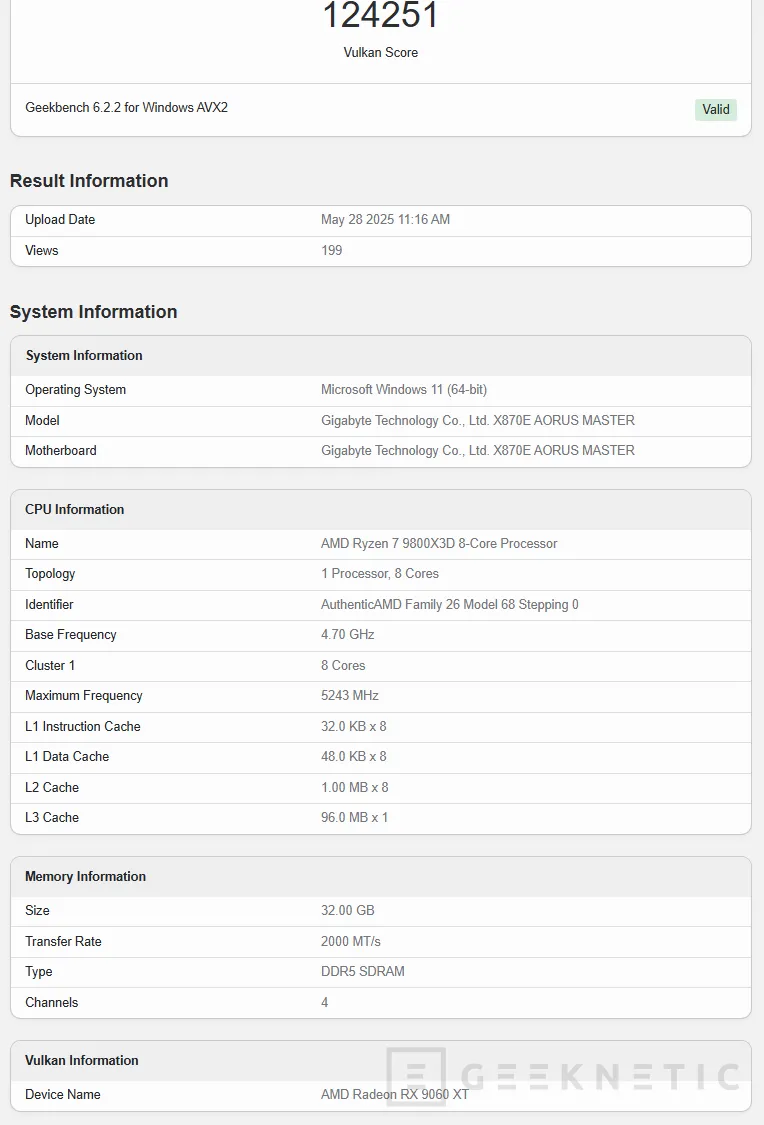Select the Views count 199
The width and height of the screenshot is (764, 1125).
coord(329,250)
